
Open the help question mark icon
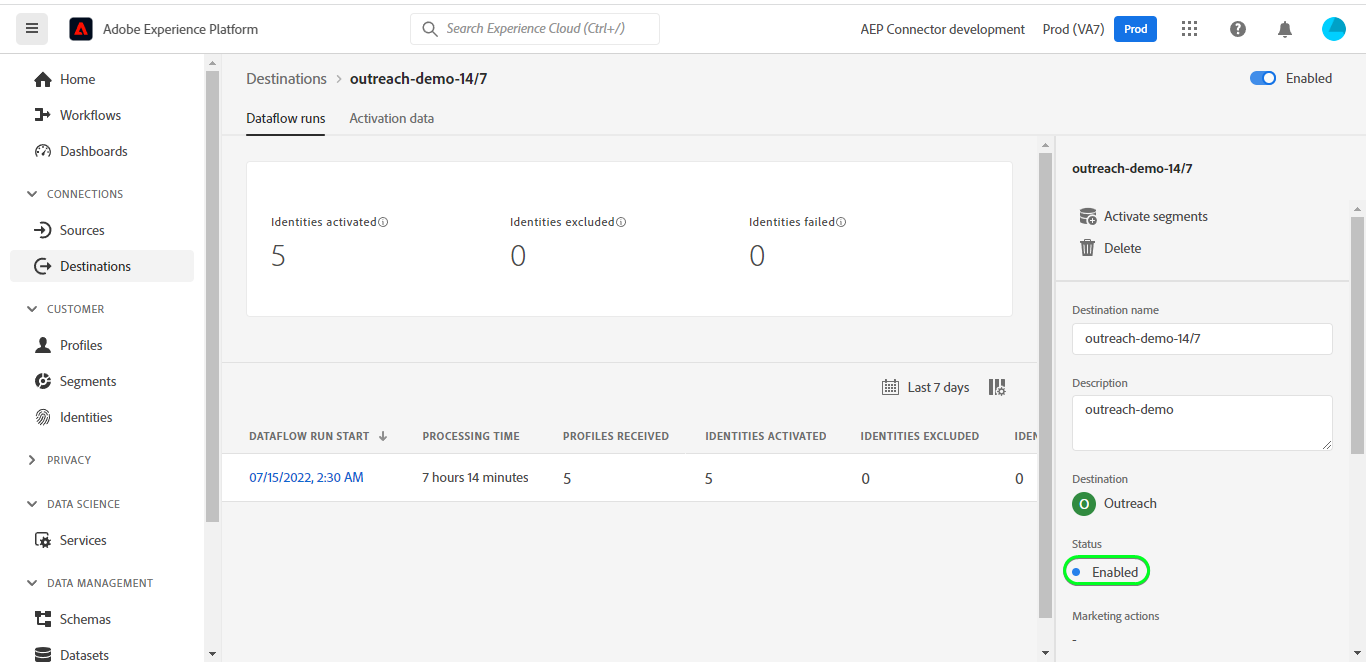click(1238, 29)
